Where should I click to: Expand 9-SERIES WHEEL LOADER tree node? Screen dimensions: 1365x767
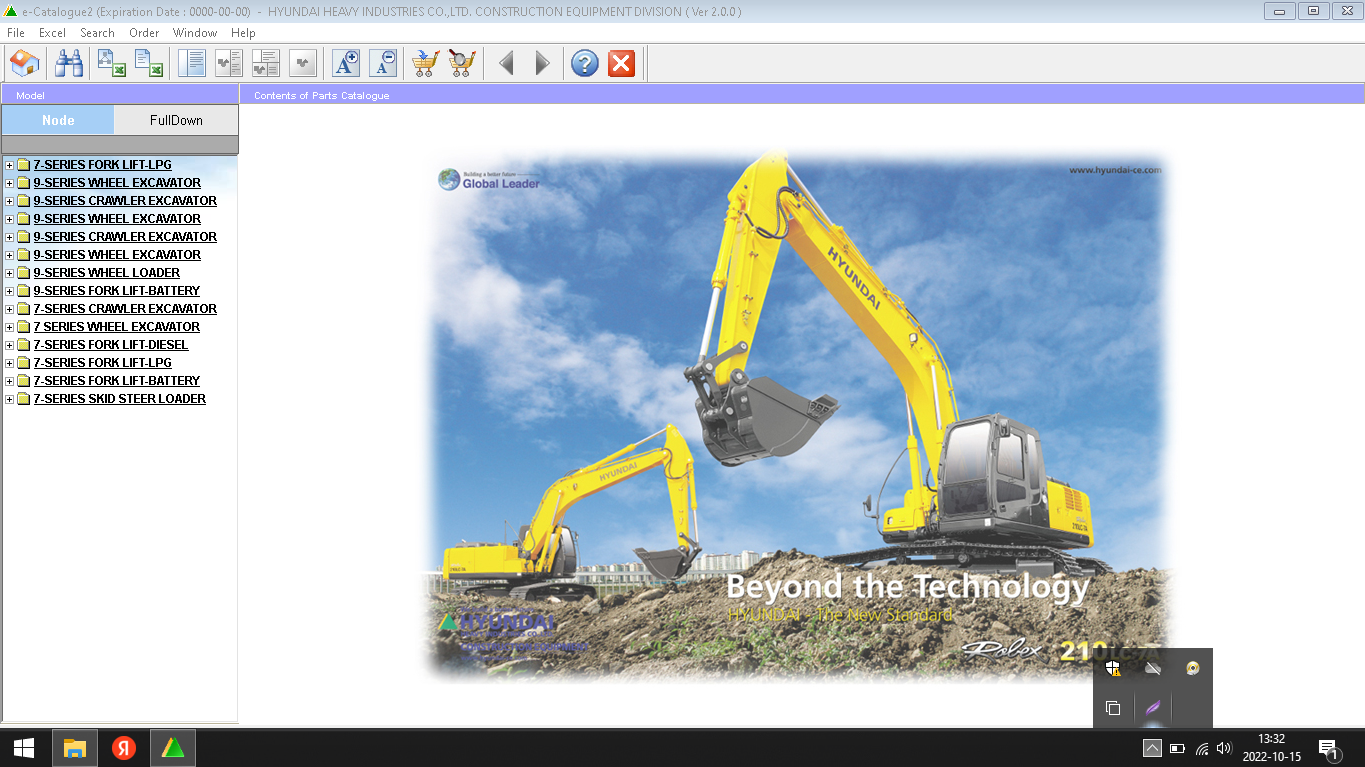pos(10,273)
